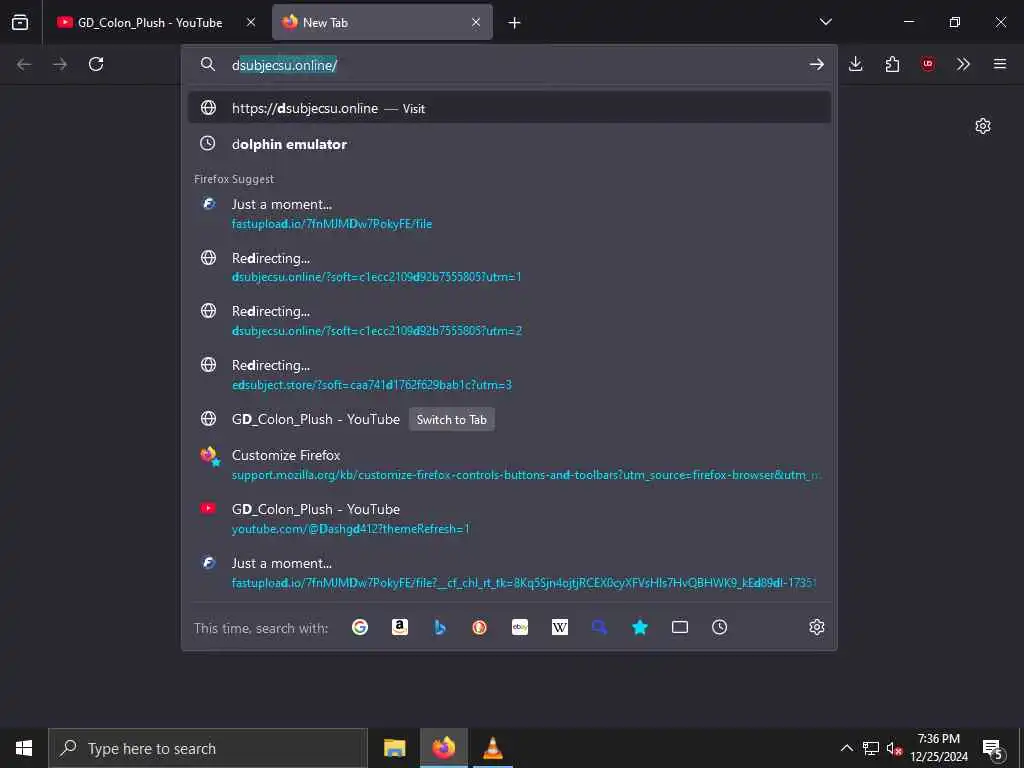Open File Explorer from the taskbar

click(x=394, y=748)
